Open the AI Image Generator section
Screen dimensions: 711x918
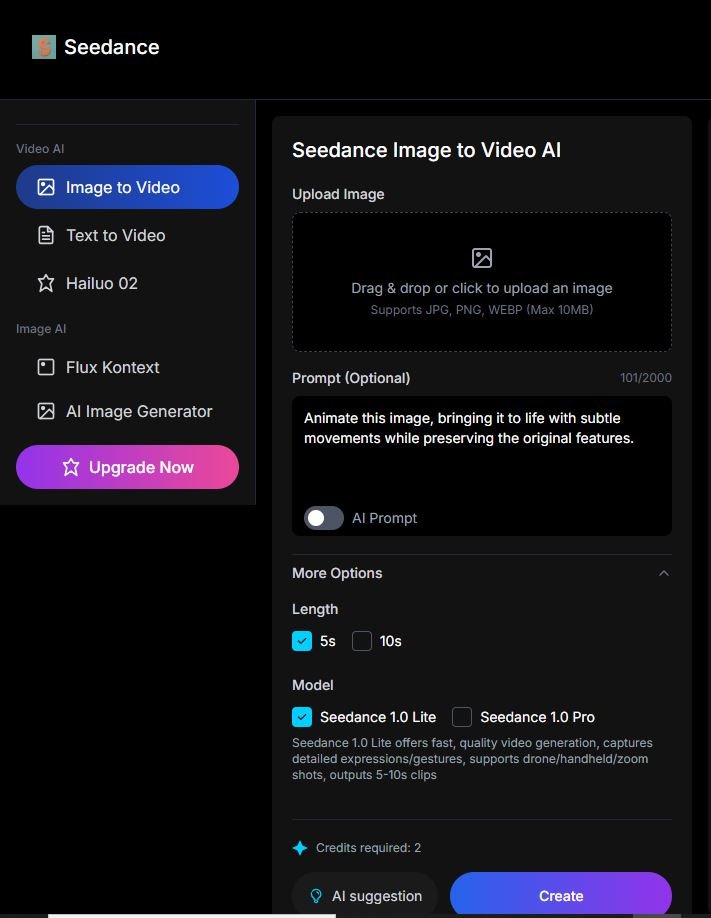coord(128,411)
